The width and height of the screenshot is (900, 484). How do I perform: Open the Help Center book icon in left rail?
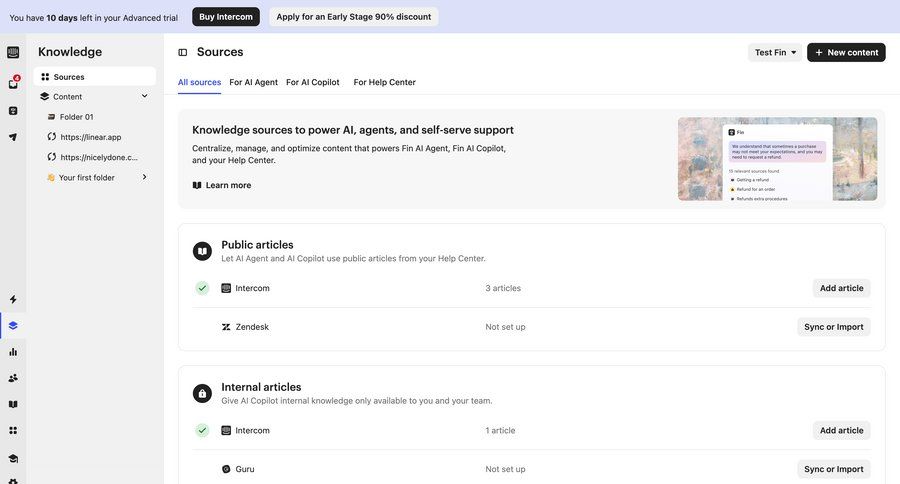pyautogui.click(x=13, y=404)
